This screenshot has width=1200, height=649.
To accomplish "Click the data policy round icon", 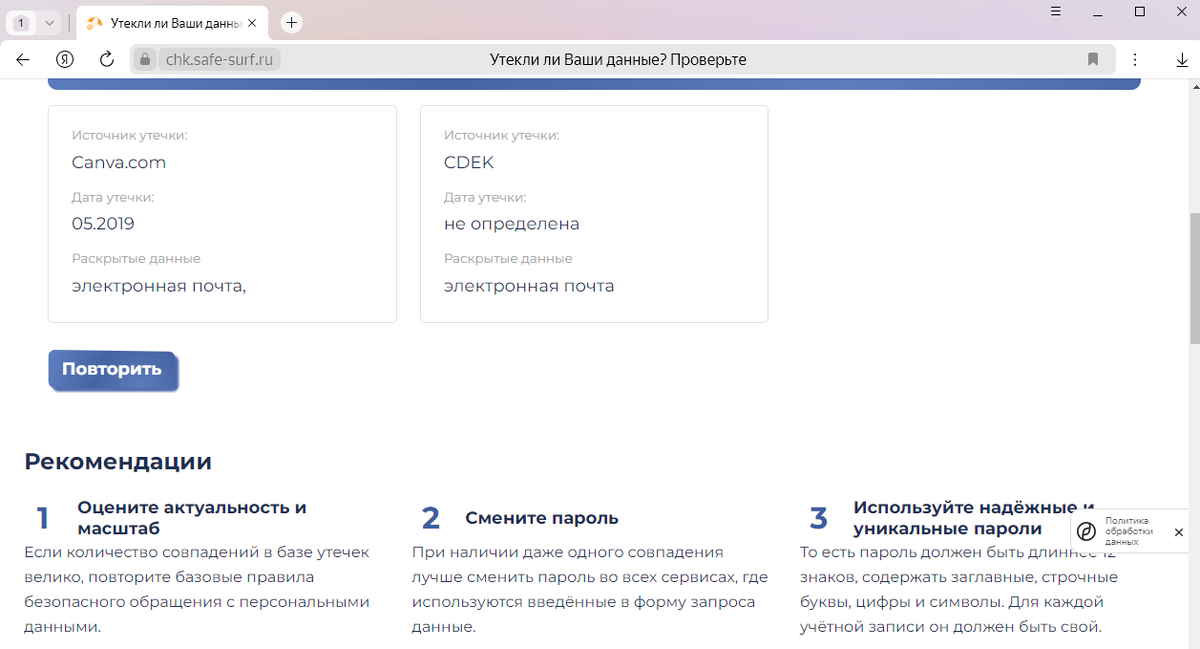I will tap(1086, 532).
